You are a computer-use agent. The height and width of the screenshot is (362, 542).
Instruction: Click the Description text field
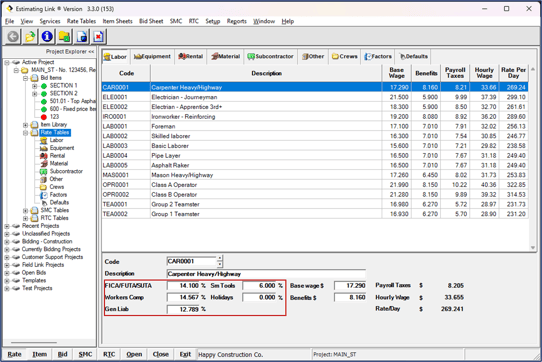click(x=266, y=274)
